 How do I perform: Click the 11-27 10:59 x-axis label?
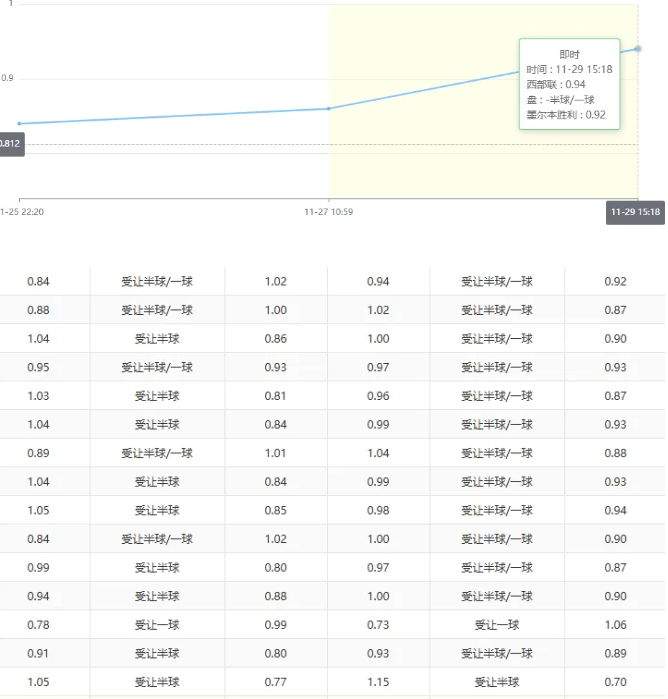point(329,212)
